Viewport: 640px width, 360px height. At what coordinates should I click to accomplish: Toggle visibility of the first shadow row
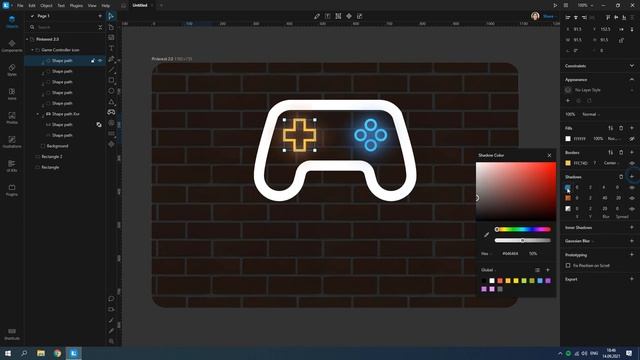tap(632, 187)
